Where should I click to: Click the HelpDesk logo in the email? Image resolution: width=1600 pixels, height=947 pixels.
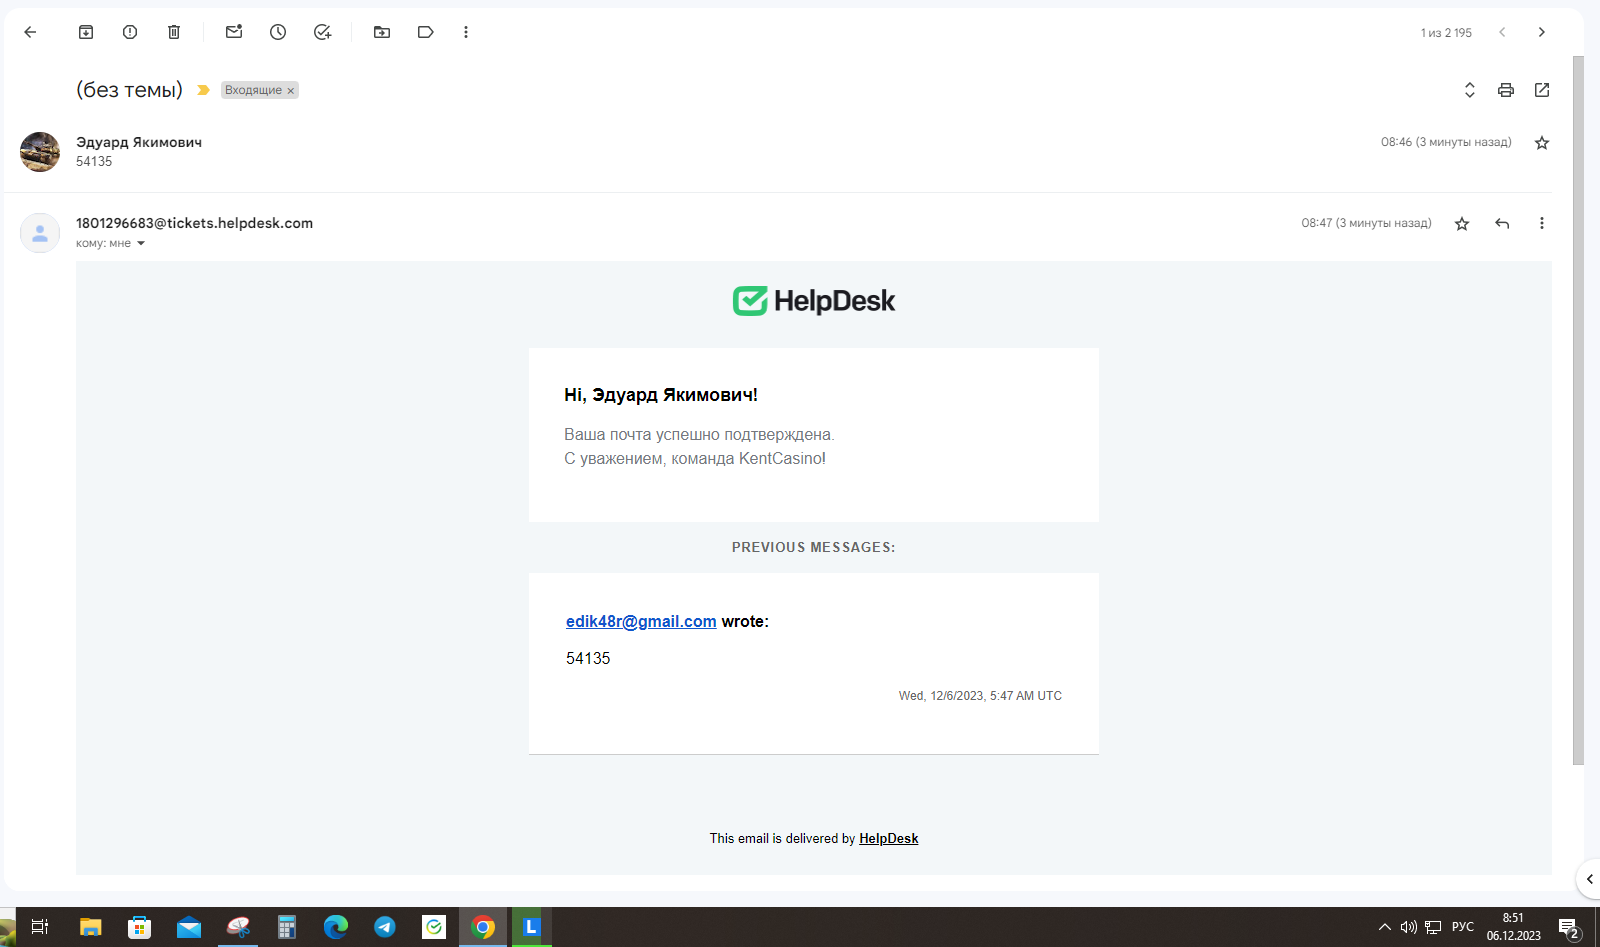(814, 300)
